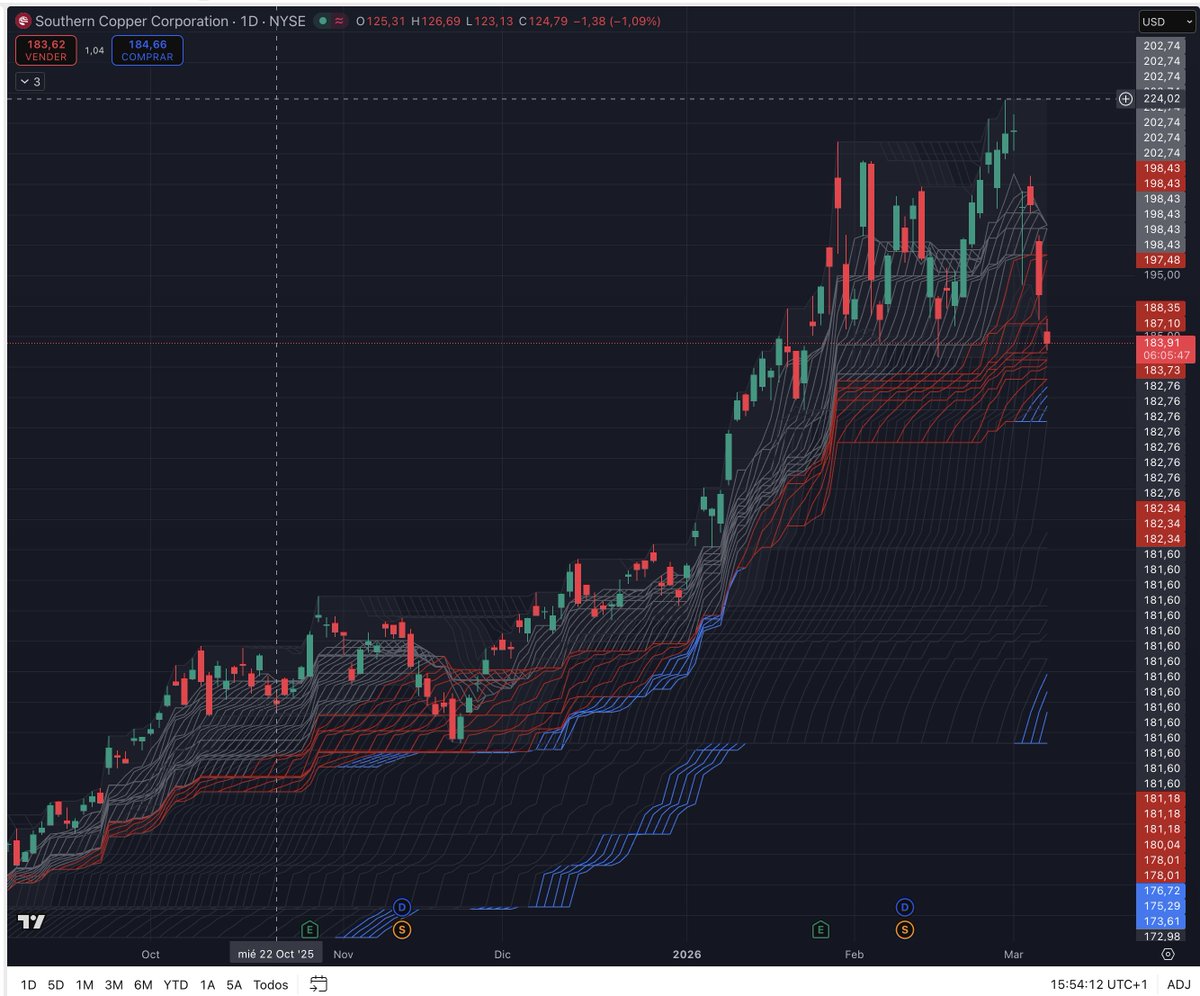Open the go-to-date calendar icon
This screenshot has height=996, width=1200.
click(x=319, y=984)
